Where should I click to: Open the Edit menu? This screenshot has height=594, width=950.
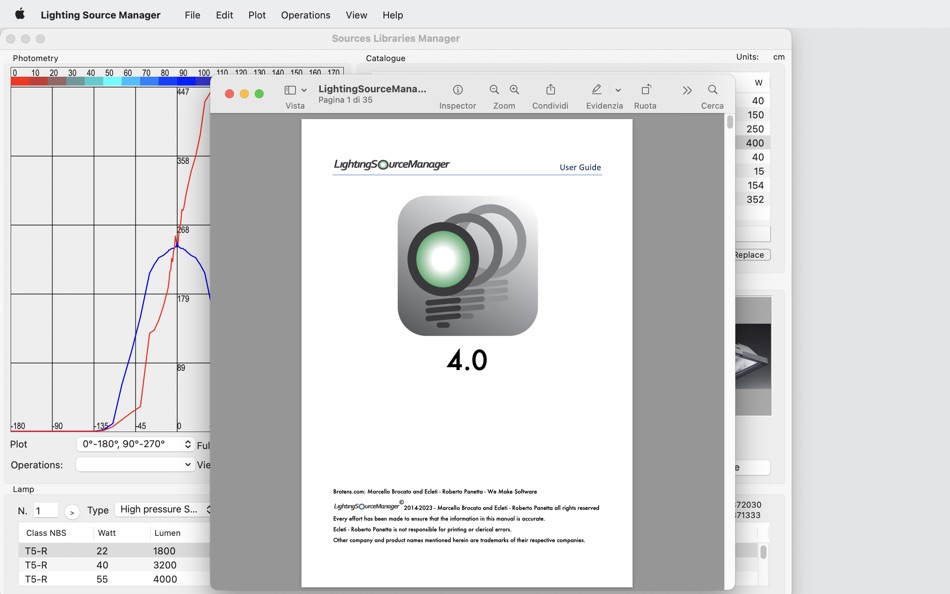click(x=224, y=15)
